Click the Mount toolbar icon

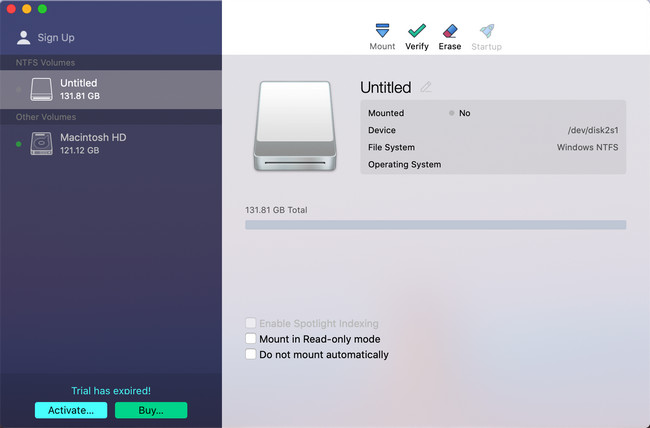(x=382, y=31)
